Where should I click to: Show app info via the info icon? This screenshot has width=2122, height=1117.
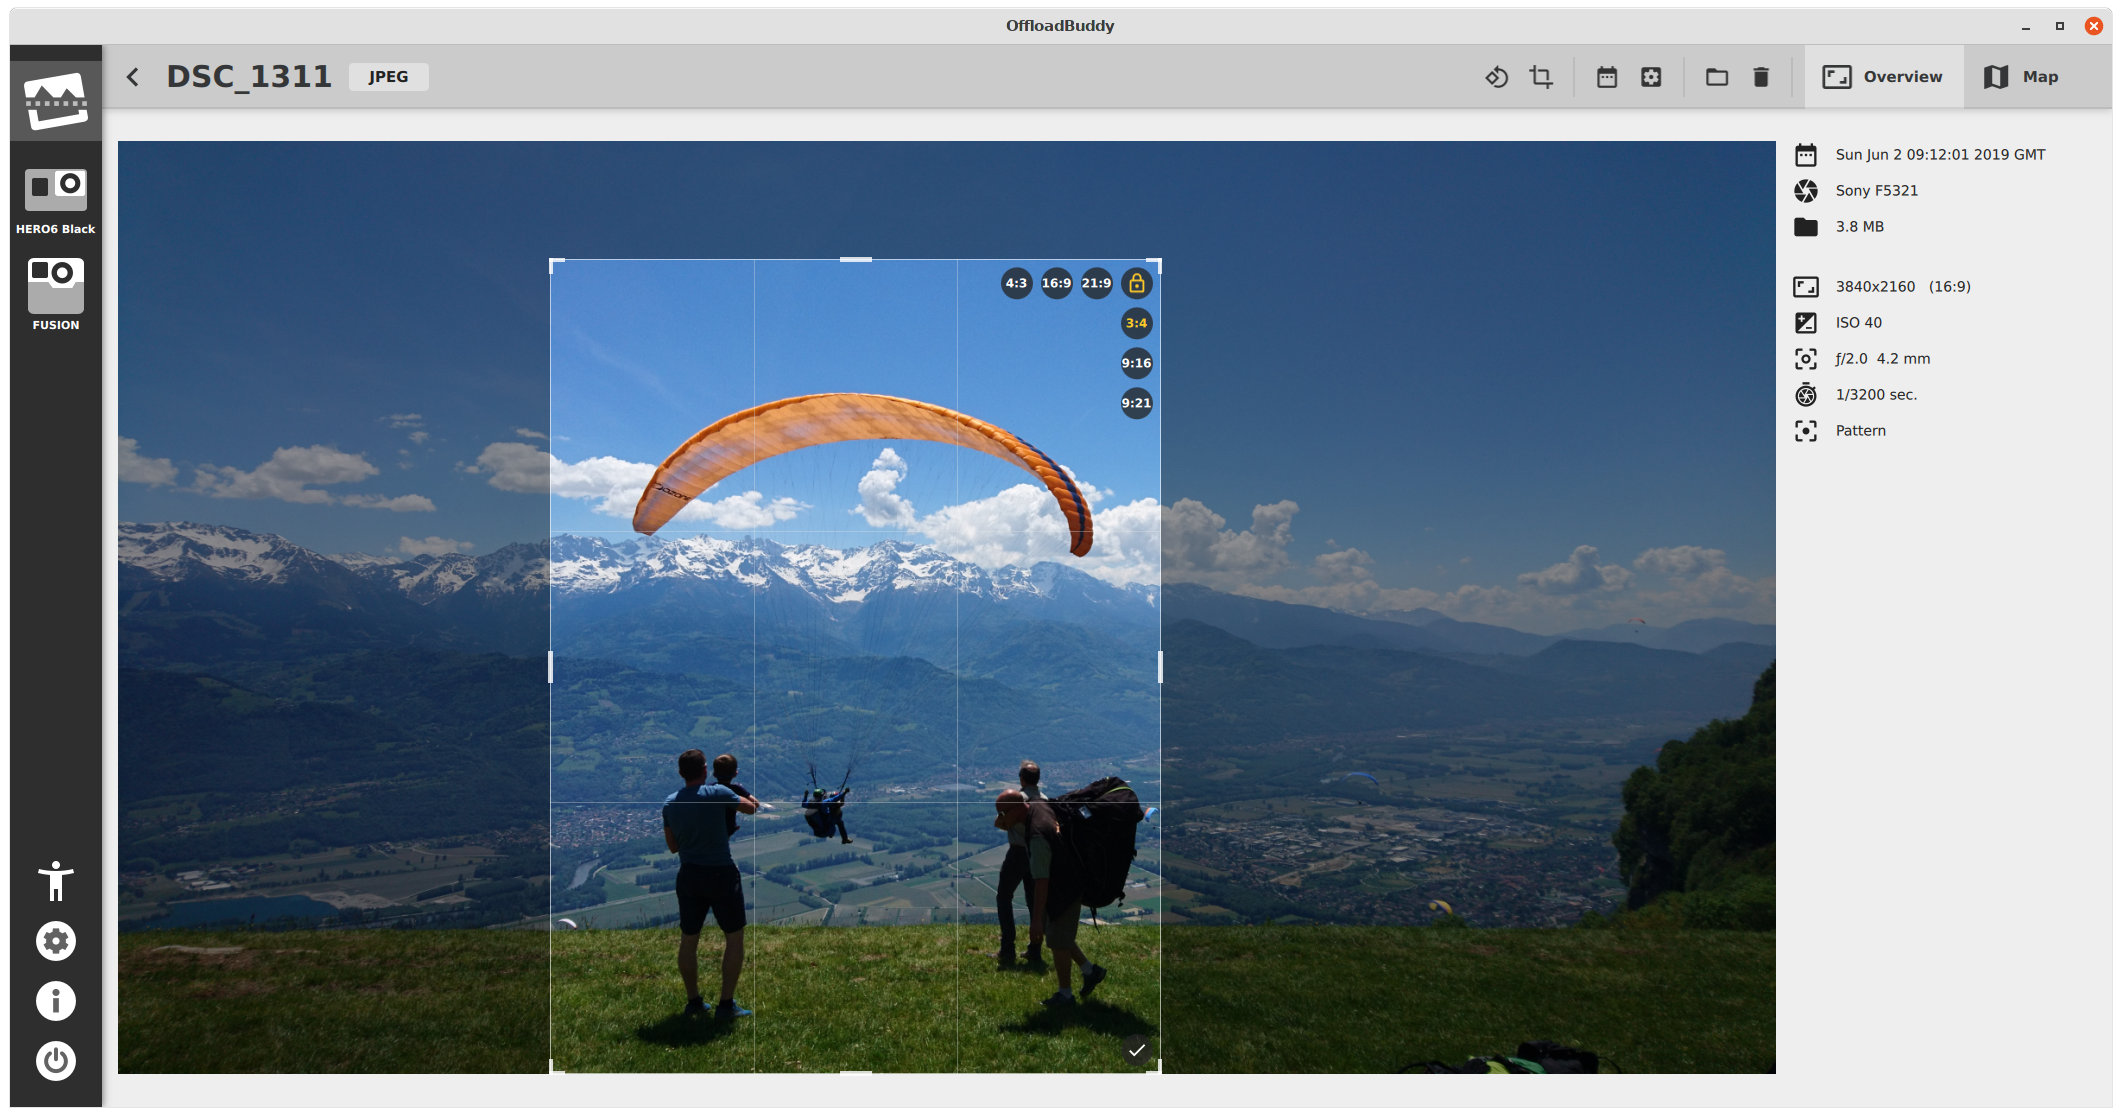56,1001
